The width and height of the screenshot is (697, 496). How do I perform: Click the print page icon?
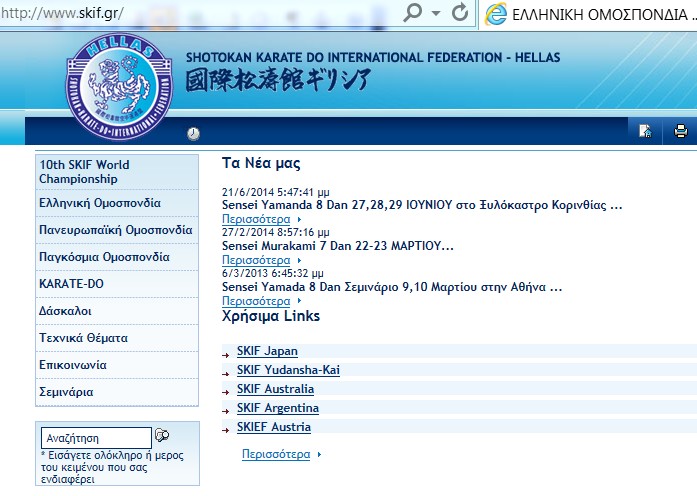coord(680,131)
